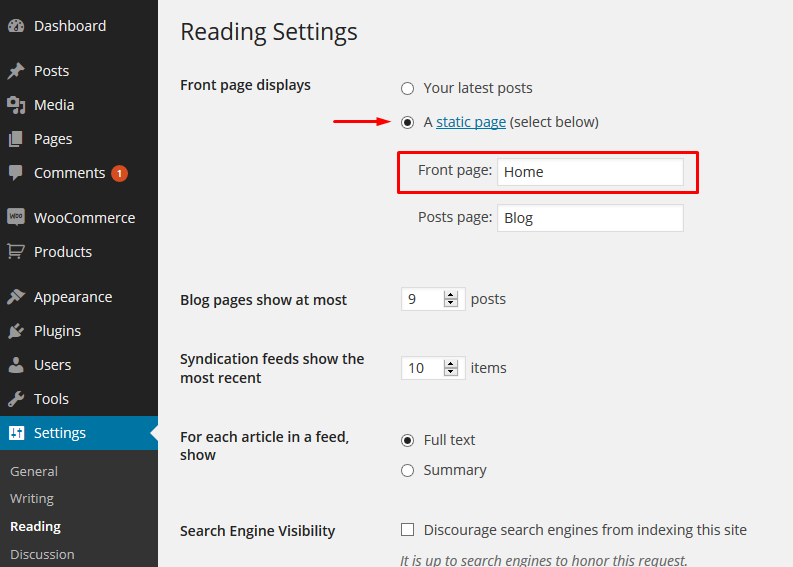Viewport: 793px width, 567px height.
Task: Enable 'Discourage search engines' checkbox
Action: coord(407,530)
